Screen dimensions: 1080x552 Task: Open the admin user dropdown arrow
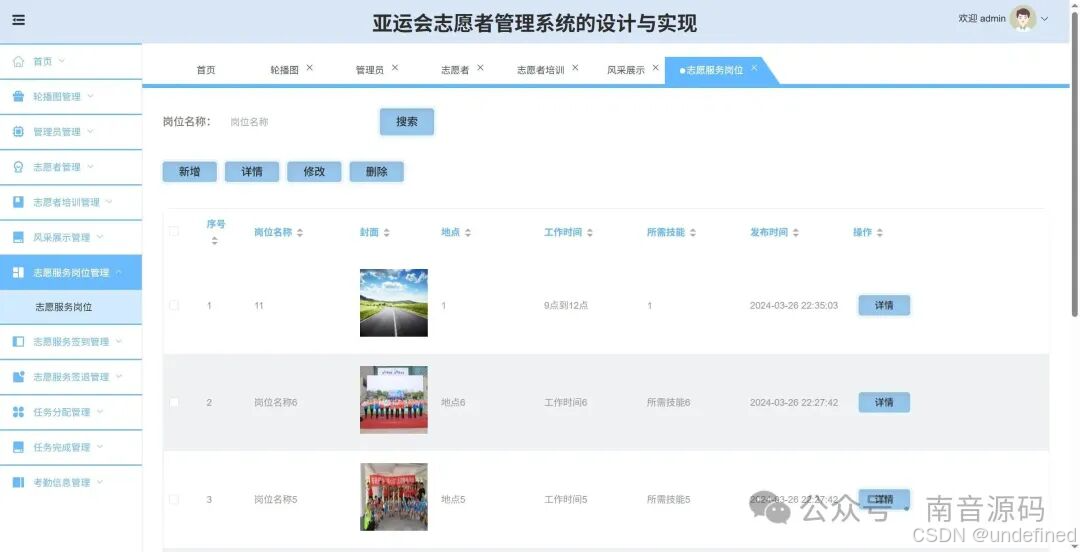pos(1044,19)
